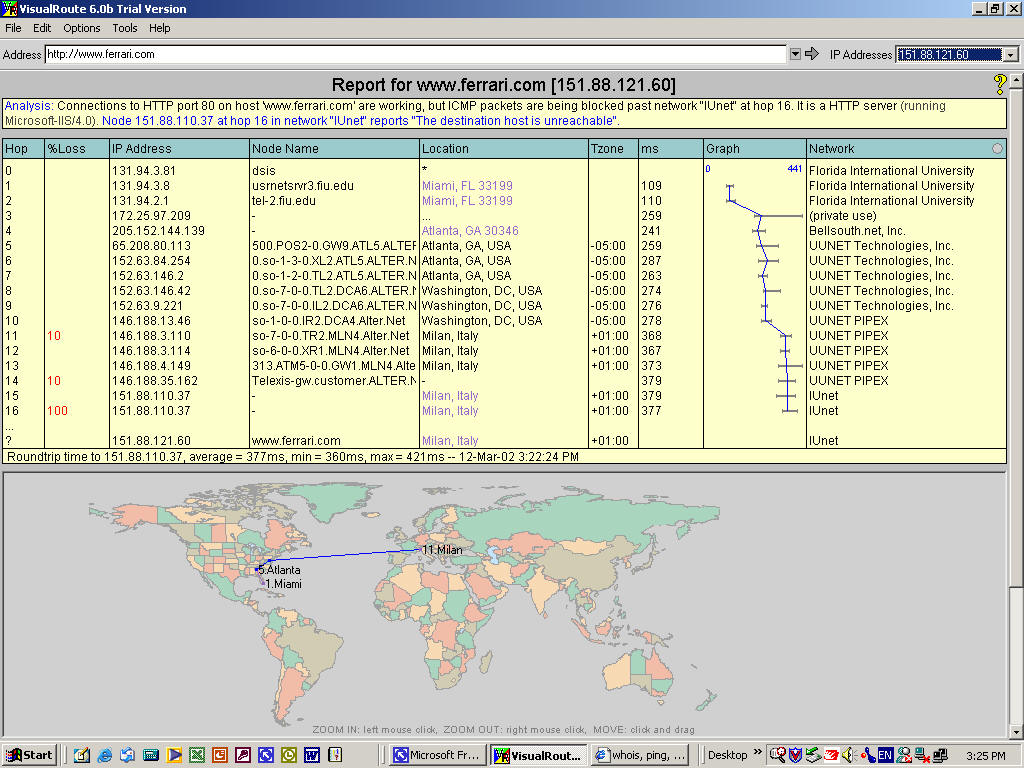1024x768 pixels.
Task: Launch Access from quick launch bar
Action: tap(243, 755)
